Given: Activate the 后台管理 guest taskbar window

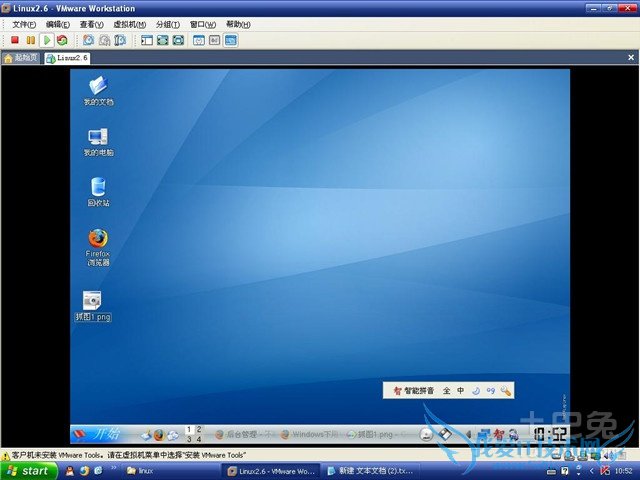Looking at the screenshot, I should pyautogui.click(x=245, y=435).
